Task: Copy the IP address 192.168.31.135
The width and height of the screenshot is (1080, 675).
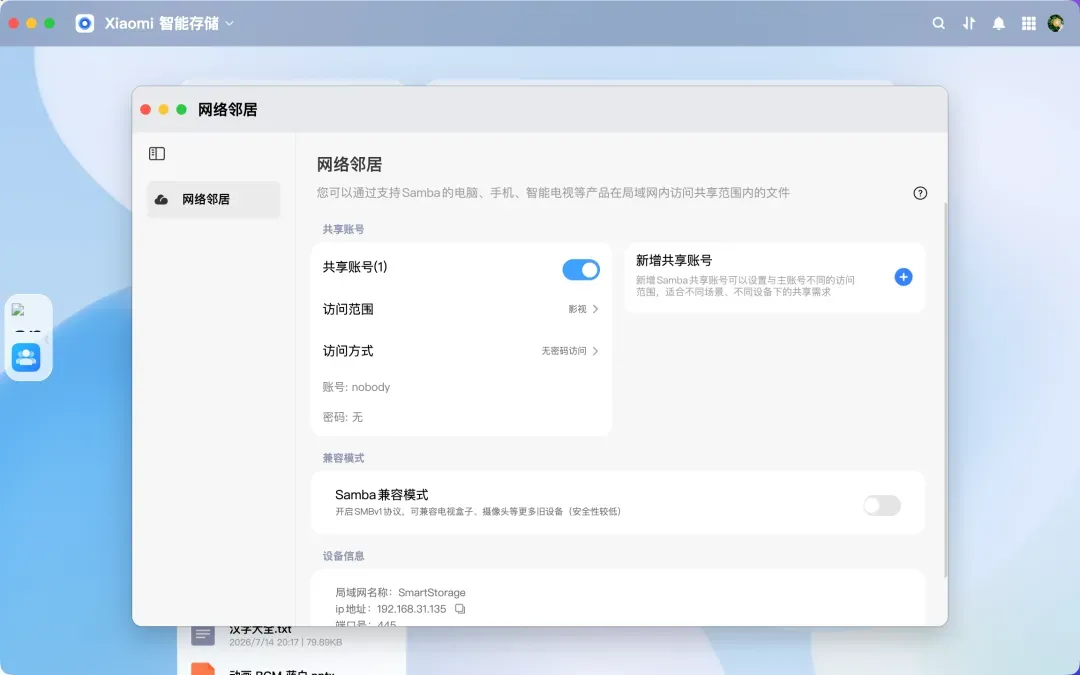Action: [460, 609]
